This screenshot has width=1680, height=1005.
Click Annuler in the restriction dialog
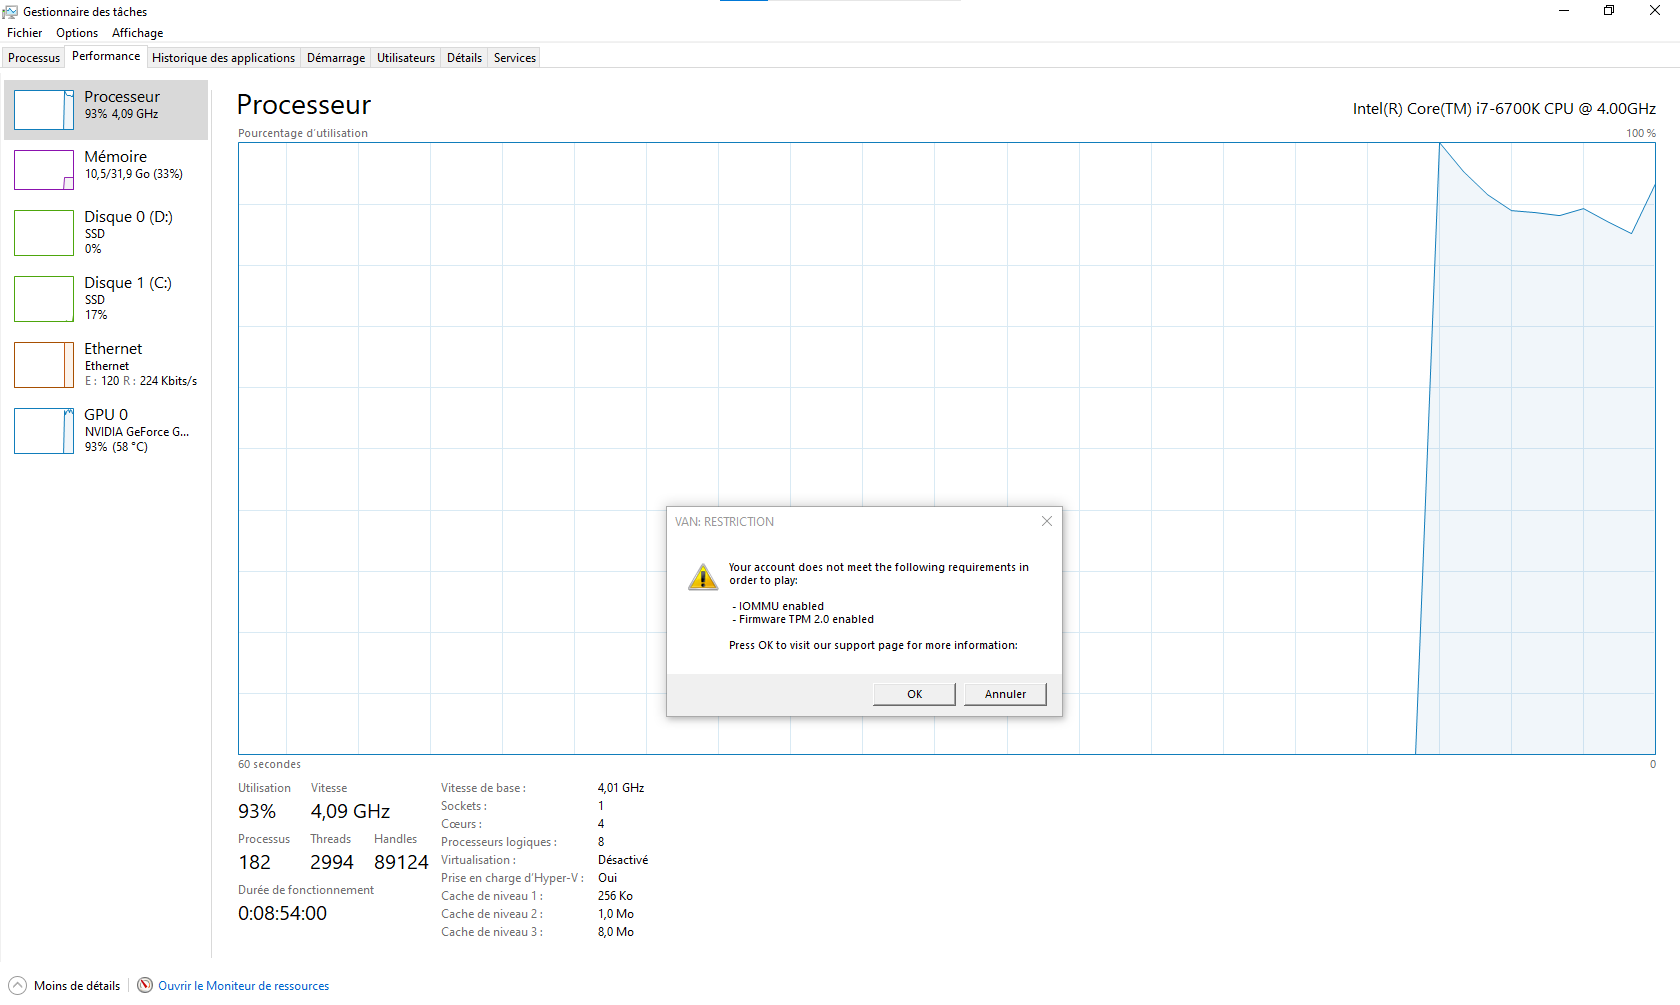click(1005, 694)
